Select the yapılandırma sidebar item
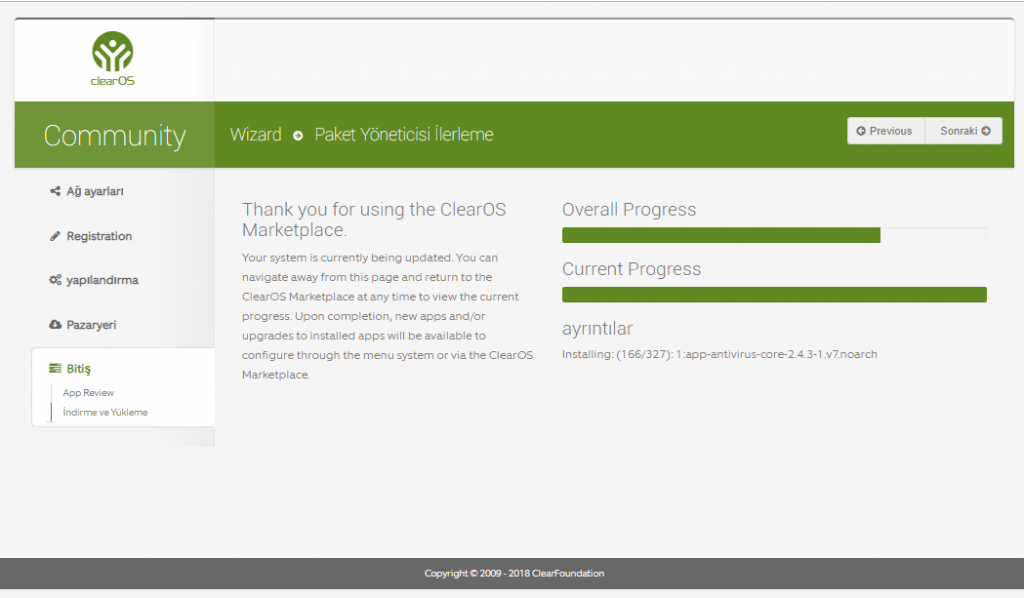1024x598 pixels. [102, 281]
